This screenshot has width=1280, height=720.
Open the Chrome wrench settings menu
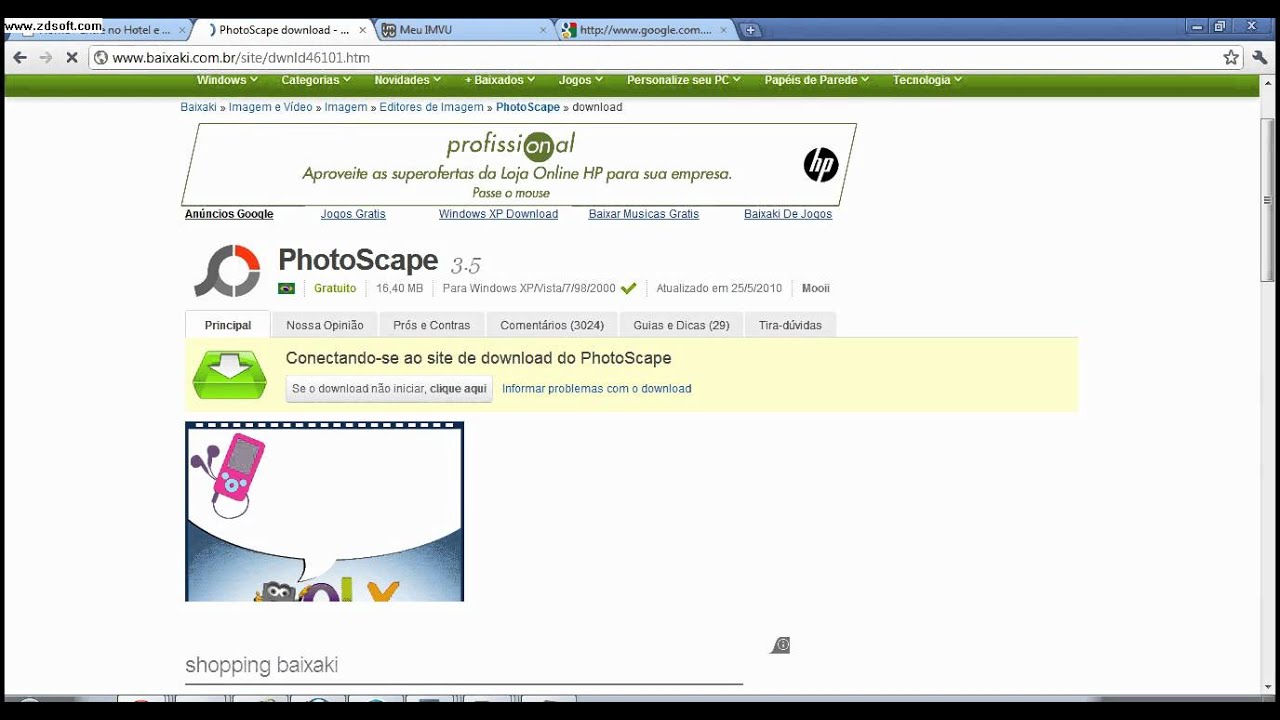(x=1260, y=58)
